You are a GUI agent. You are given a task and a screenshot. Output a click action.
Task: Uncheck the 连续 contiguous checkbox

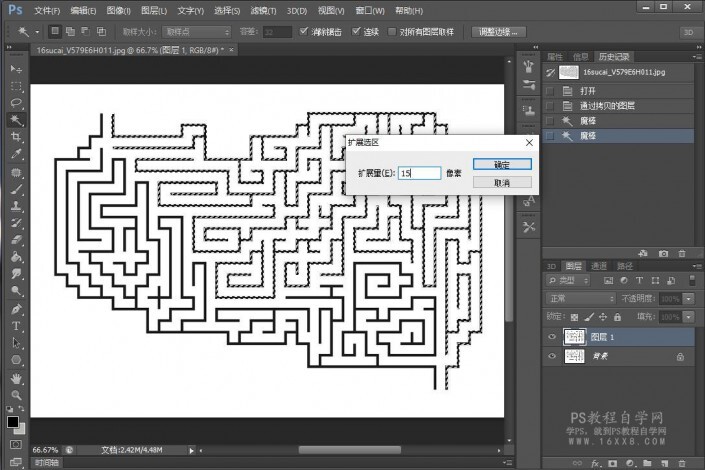point(355,31)
